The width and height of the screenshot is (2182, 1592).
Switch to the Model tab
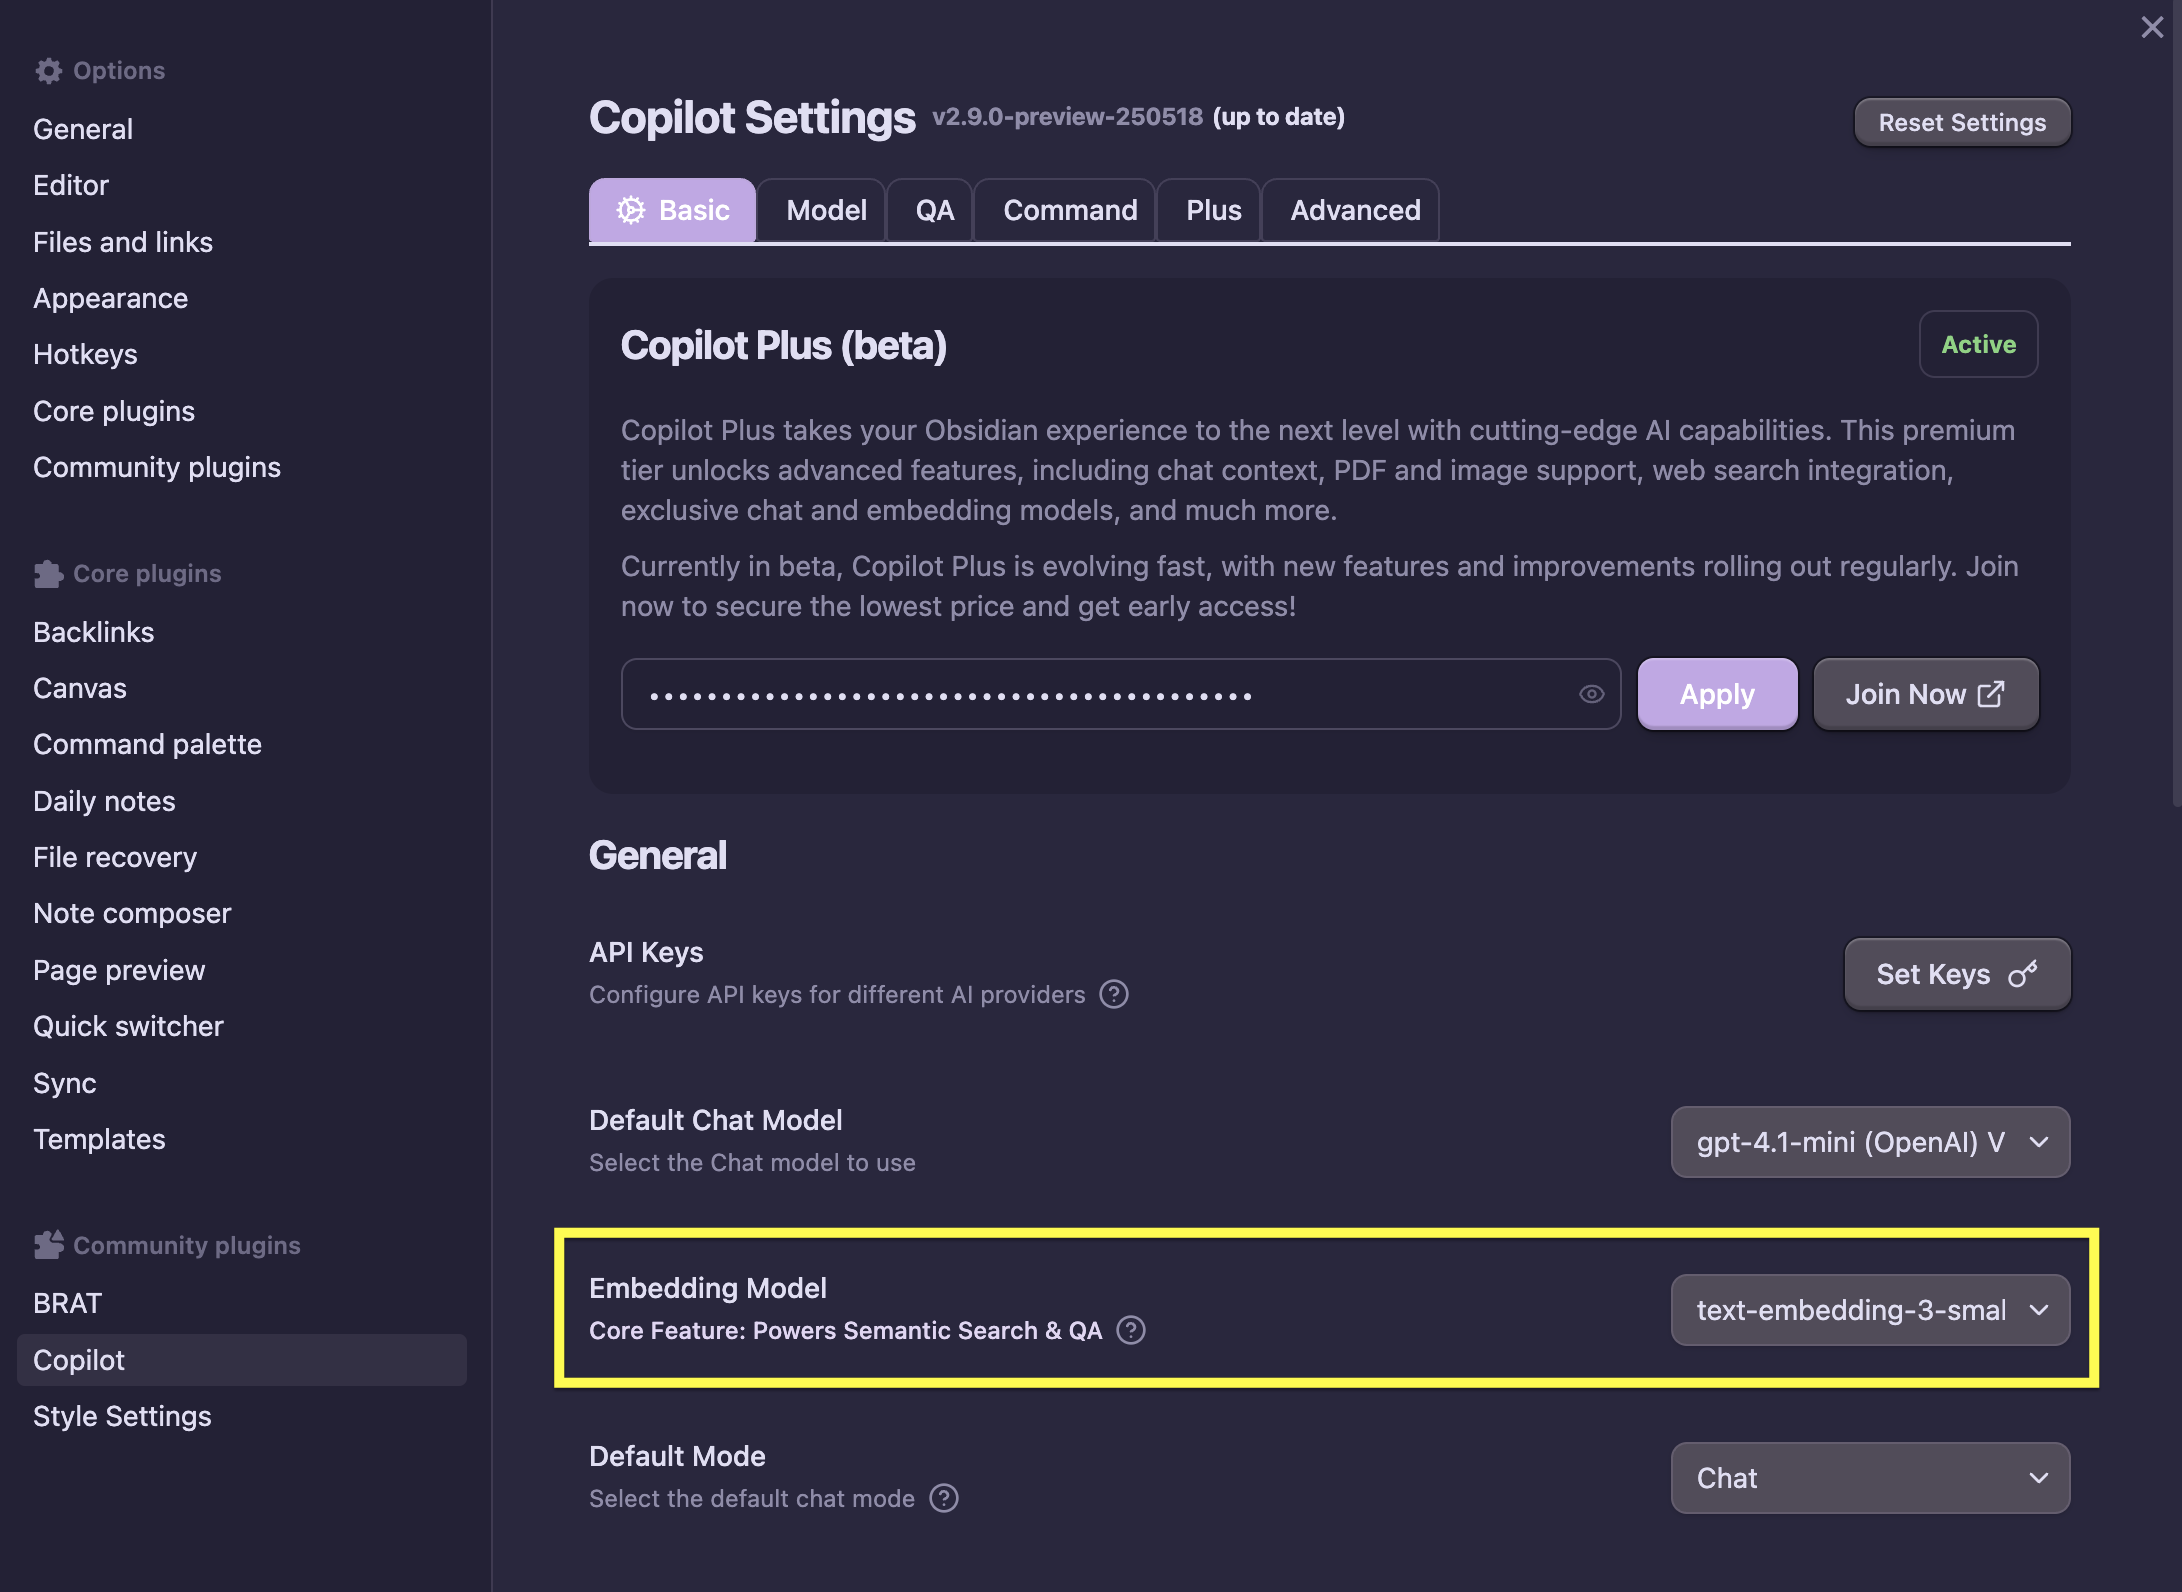(825, 210)
